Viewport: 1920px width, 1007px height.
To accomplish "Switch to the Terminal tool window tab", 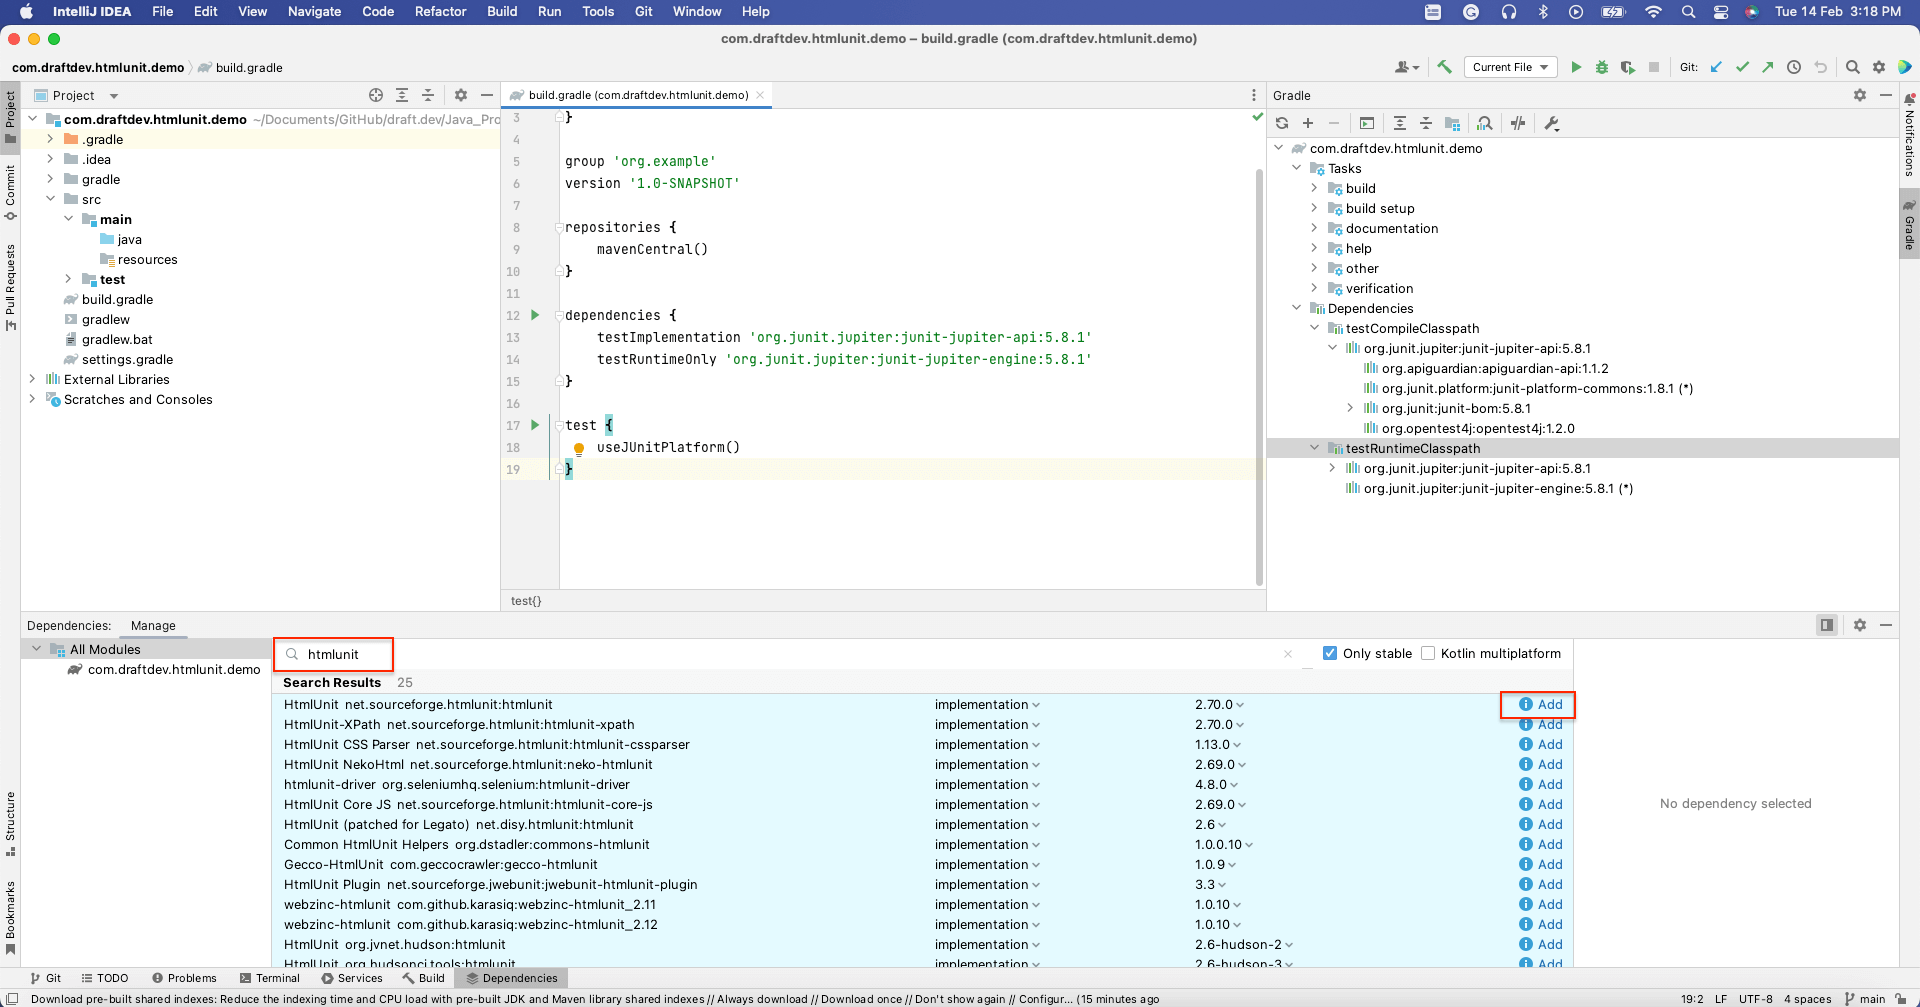I will [x=270, y=978].
